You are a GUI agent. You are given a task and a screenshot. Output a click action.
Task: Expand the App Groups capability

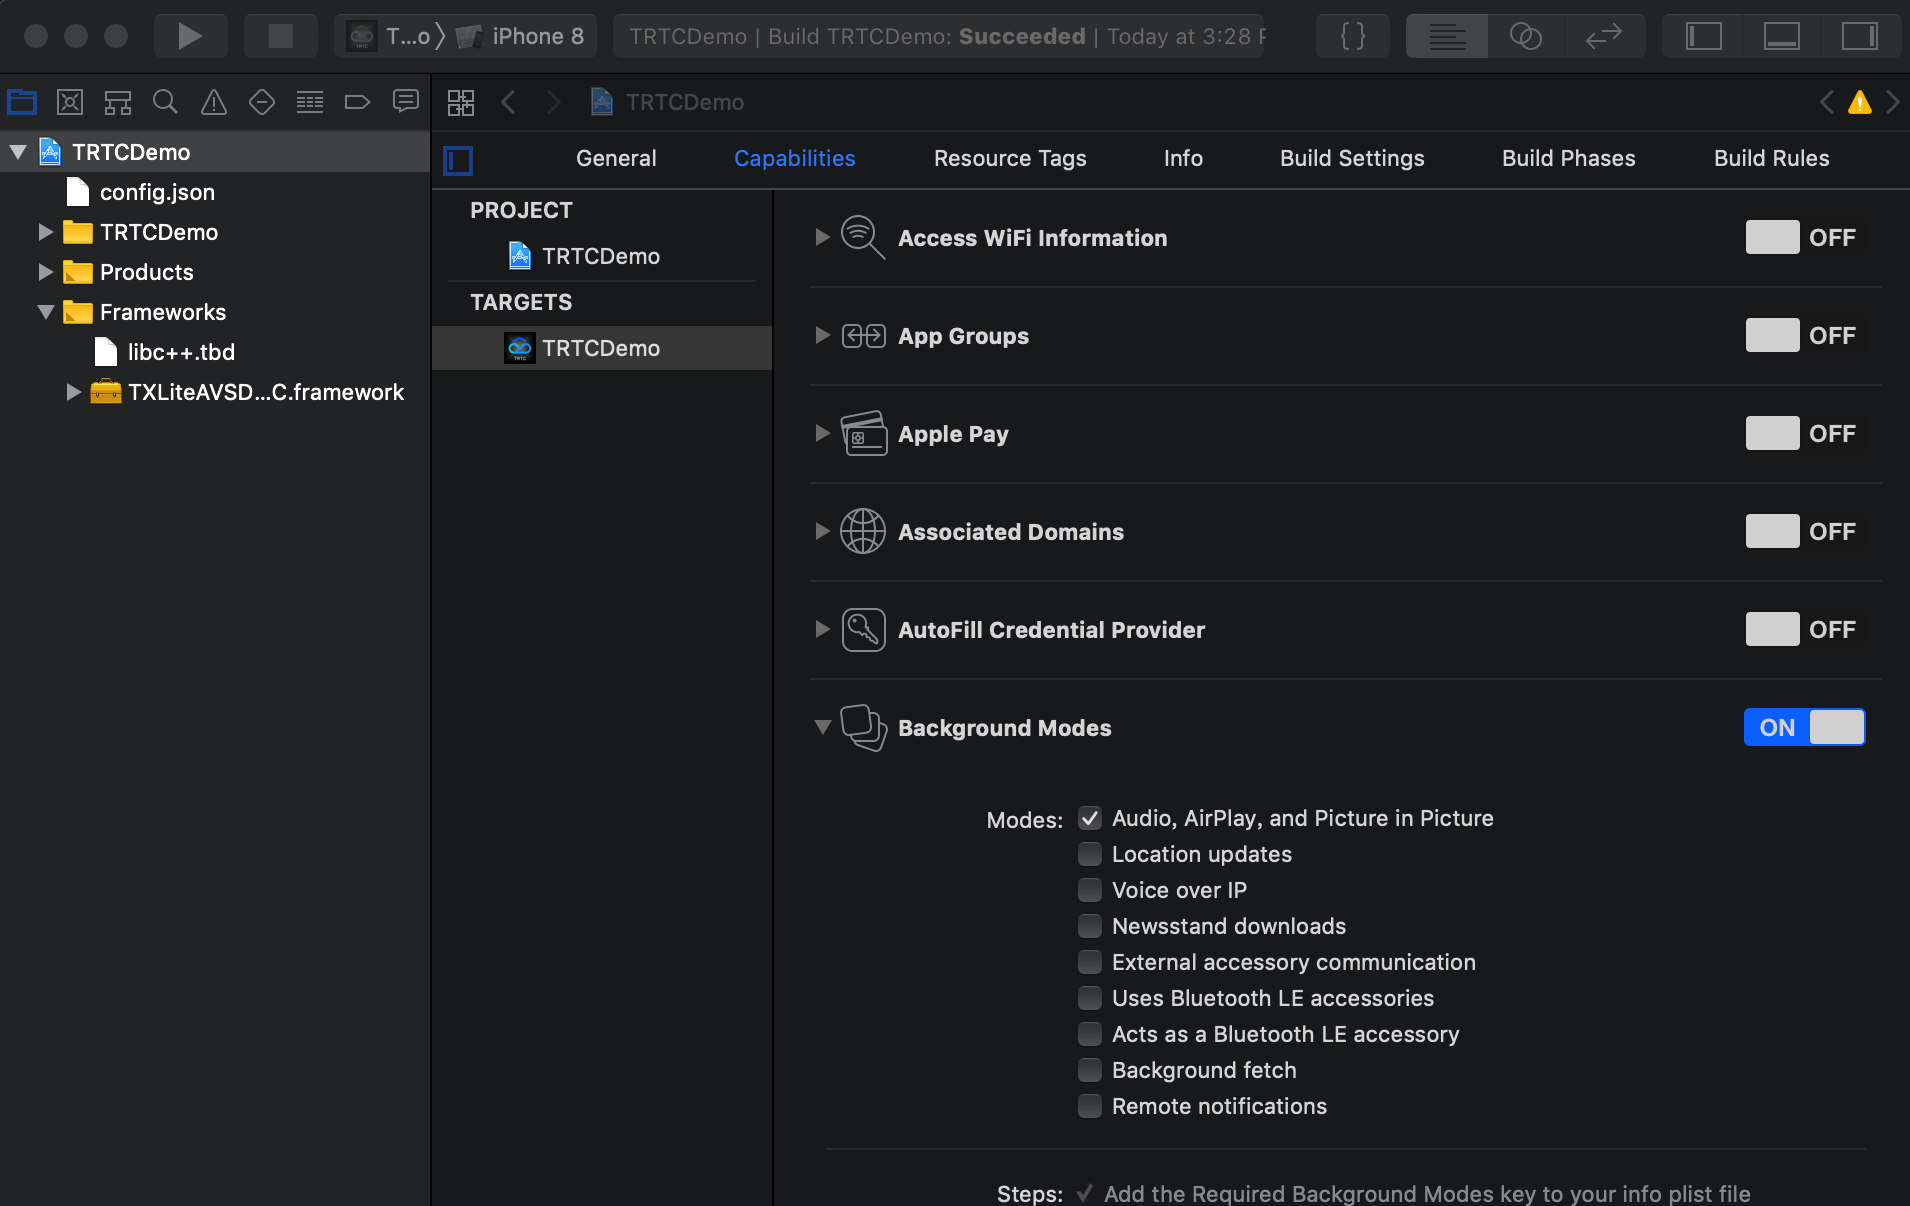click(x=822, y=335)
